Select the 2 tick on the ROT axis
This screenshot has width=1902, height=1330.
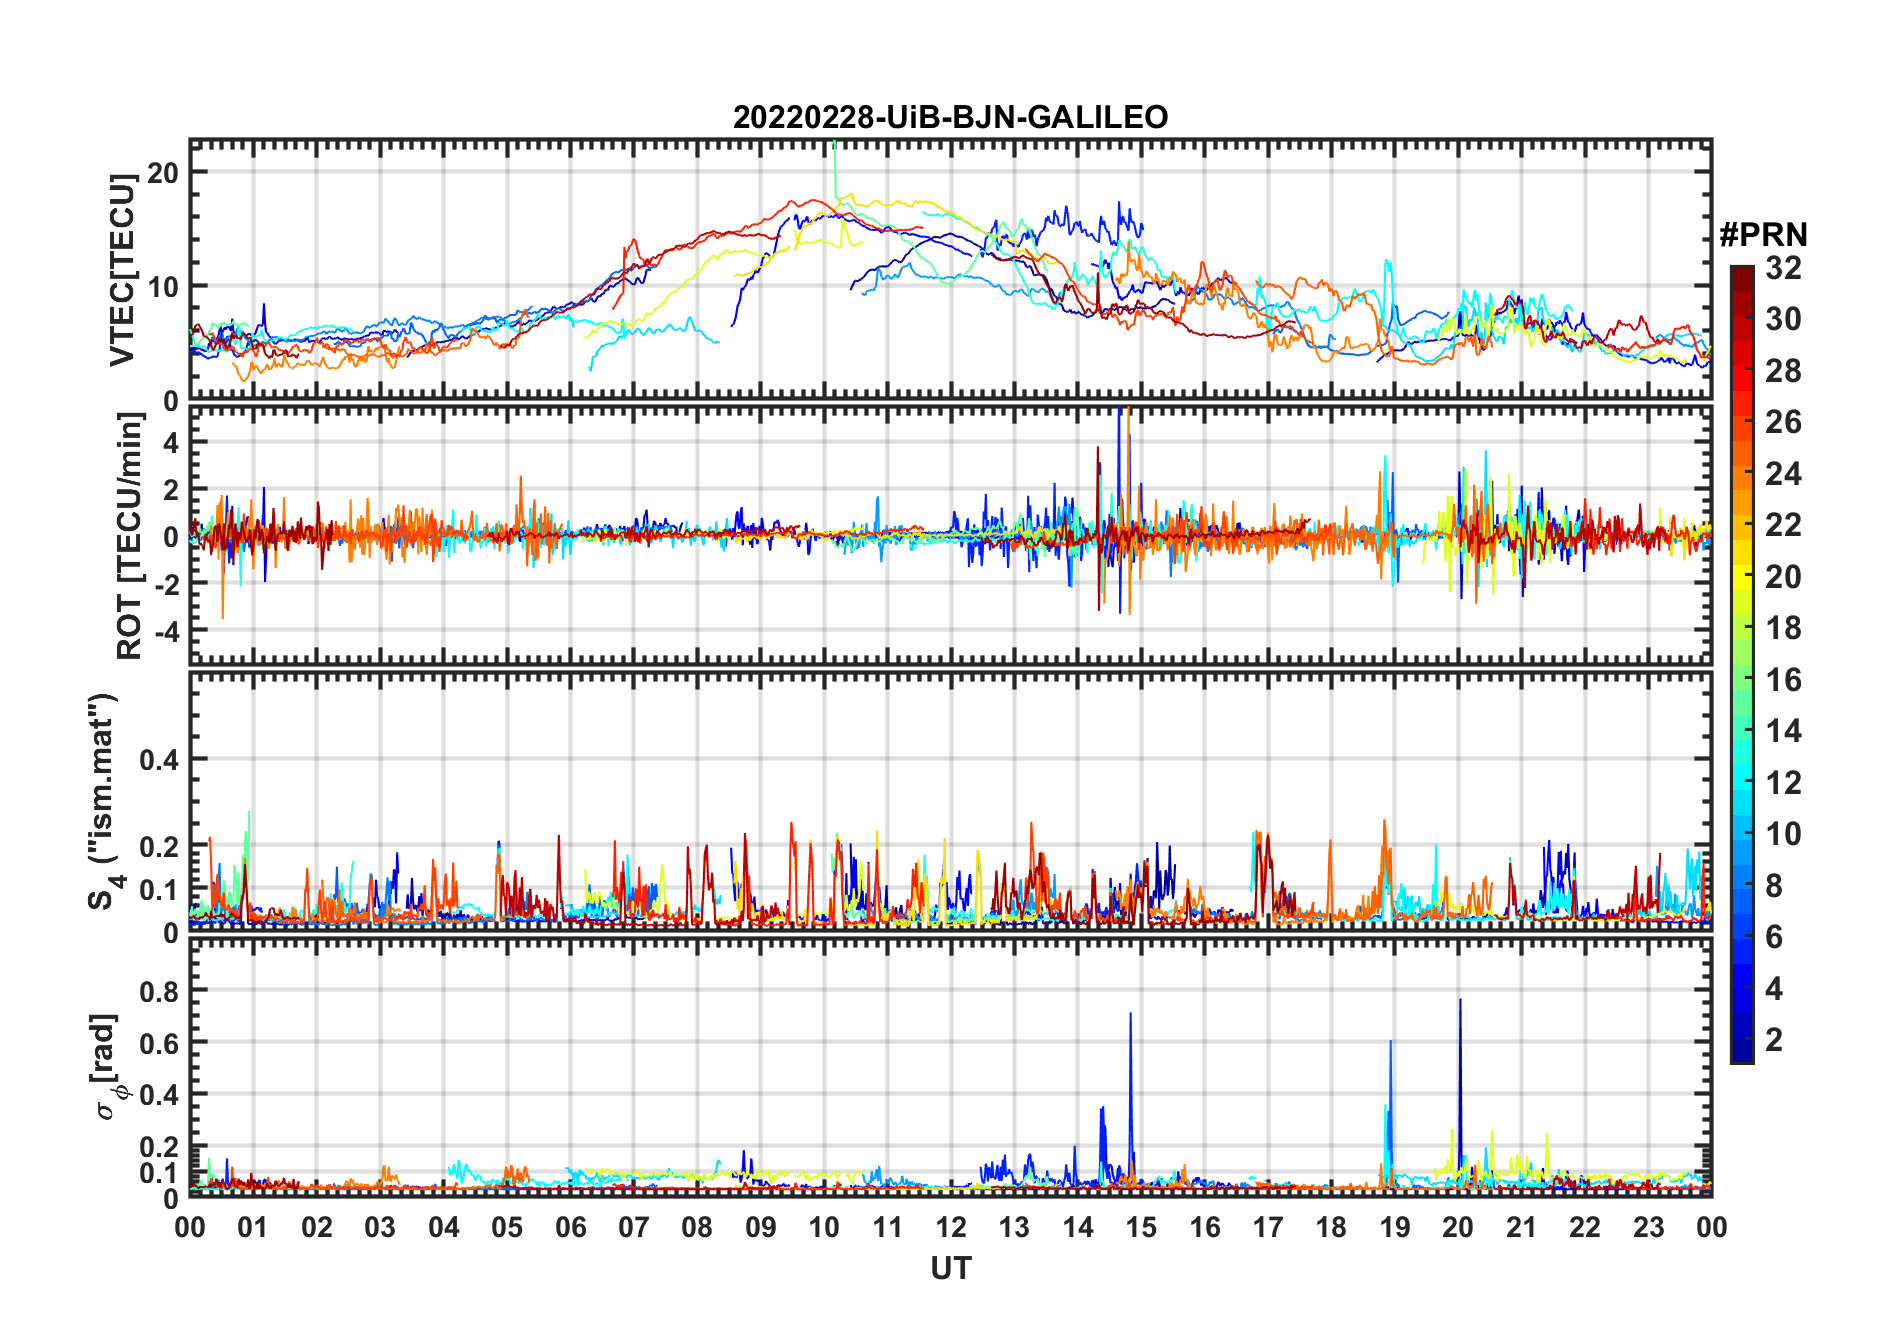pos(171,489)
